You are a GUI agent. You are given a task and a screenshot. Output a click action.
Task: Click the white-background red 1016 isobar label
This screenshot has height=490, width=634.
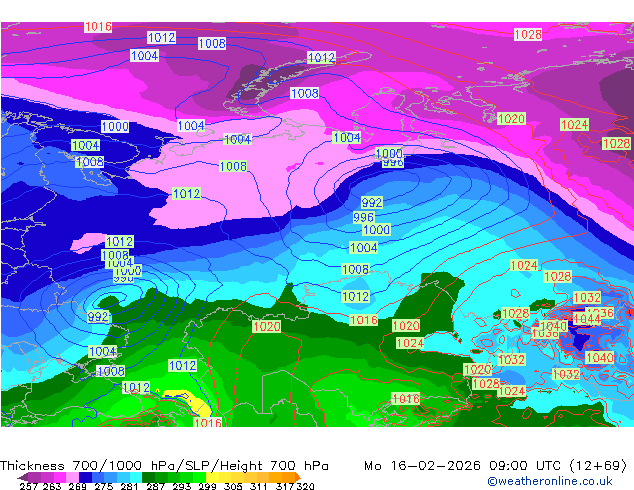(98, 27)
